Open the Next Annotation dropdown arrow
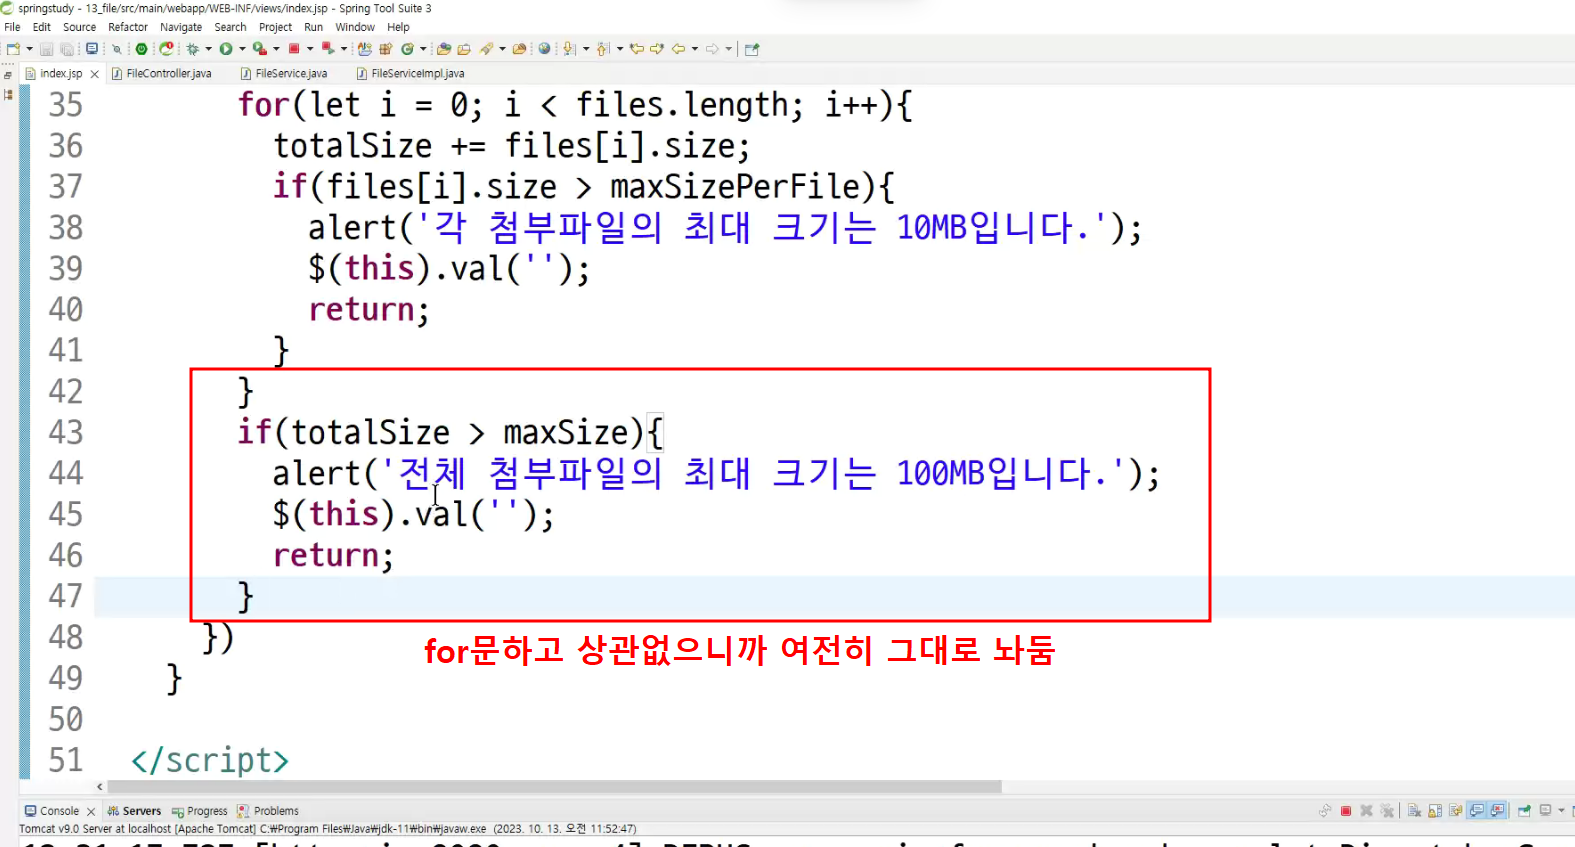The height and width of the screenshot is (847, 1575). coord(586,49)
